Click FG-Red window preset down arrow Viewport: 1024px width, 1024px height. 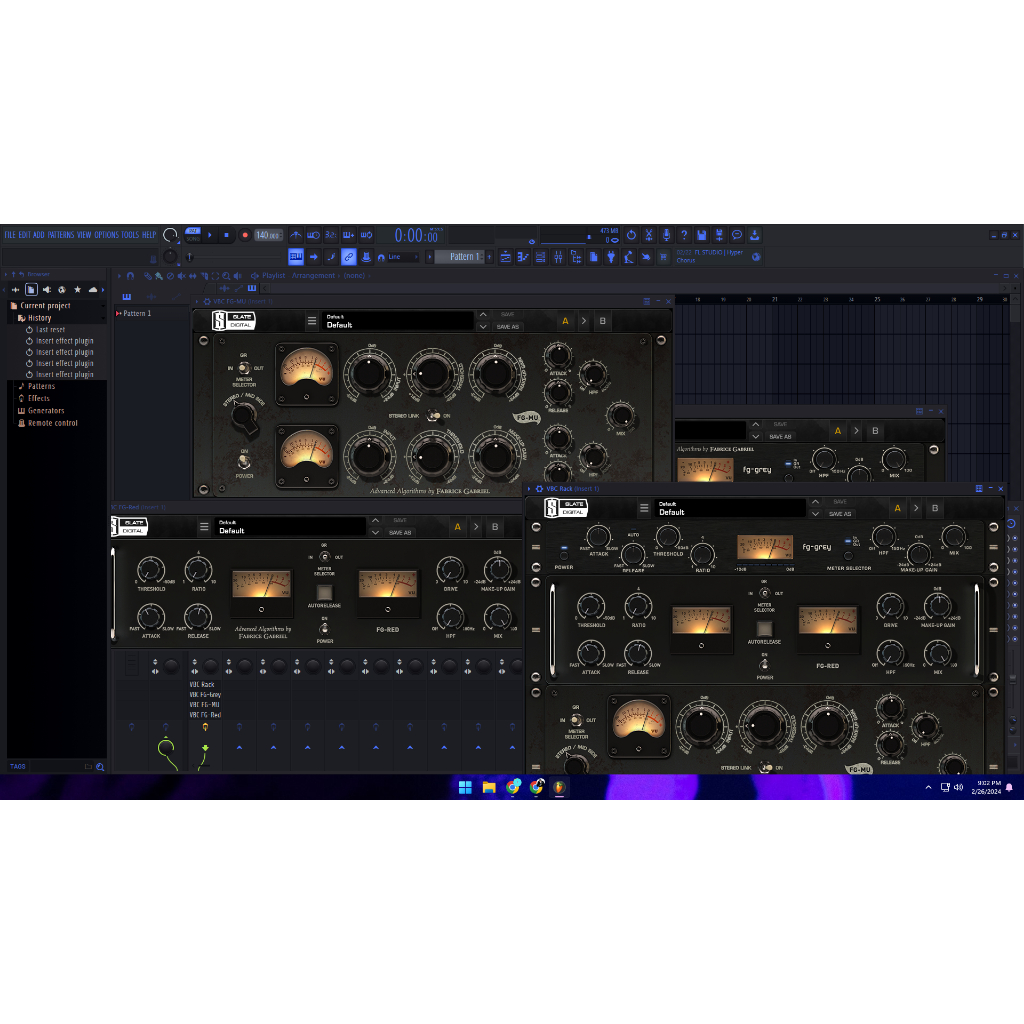376,532
